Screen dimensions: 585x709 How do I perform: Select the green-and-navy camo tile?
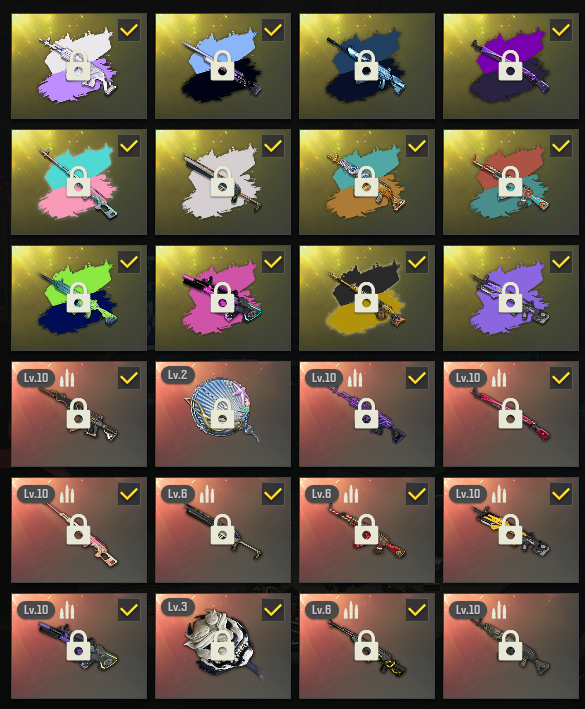79,298
